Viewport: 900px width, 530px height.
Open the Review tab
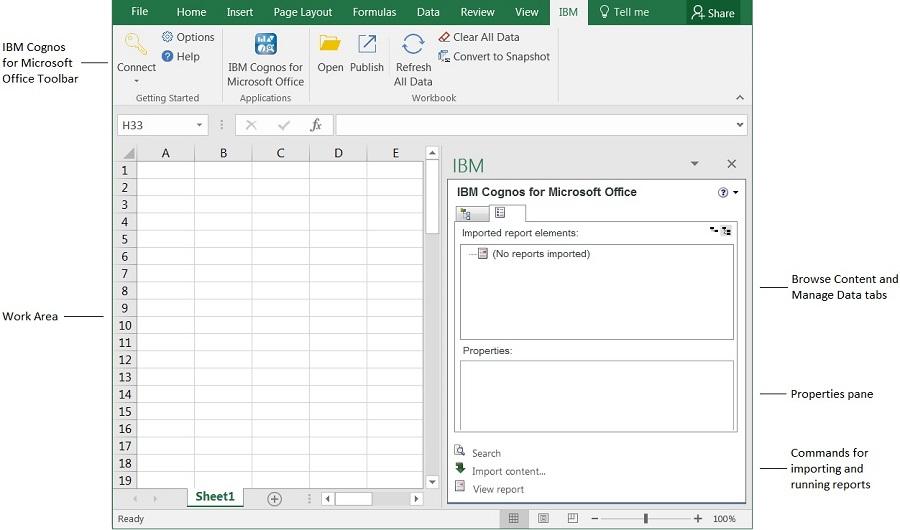point(477,12)
